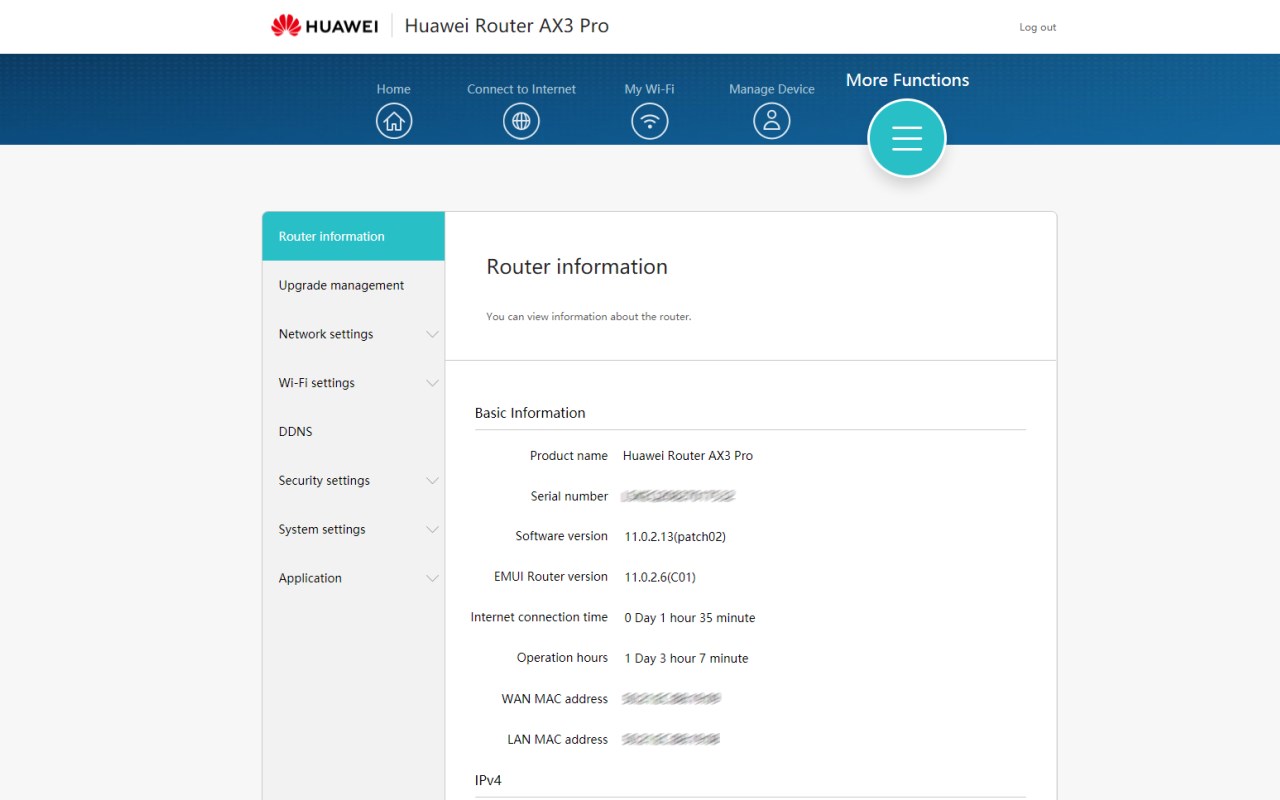Viewport: 1280px width, 800px height.
Task: Click the blurred WAN MAC address value
Action: tap(671, 699)
